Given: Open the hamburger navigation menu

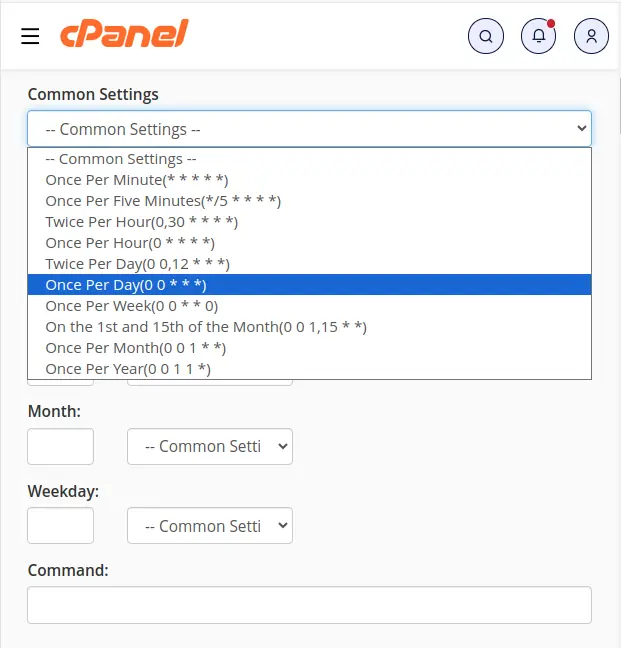Looking at the screenshot, I should (x=30, y=36).
